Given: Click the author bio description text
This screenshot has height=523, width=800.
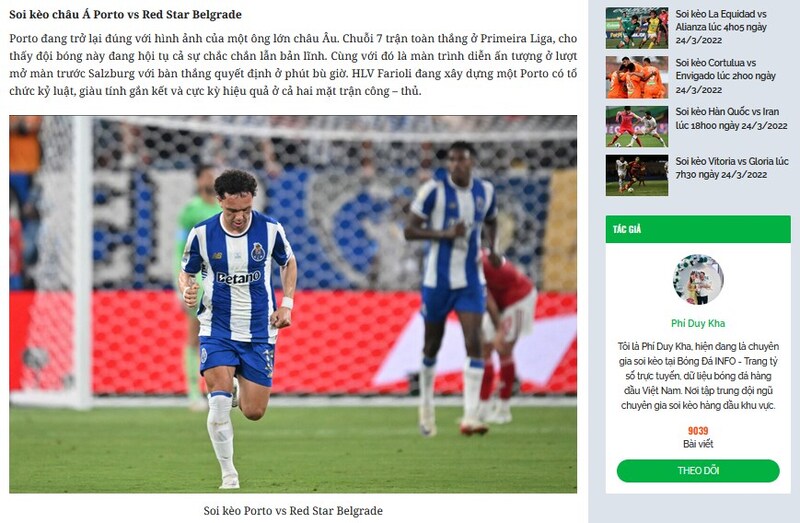Looking at the screenshot, I should pyautogui.click(x=698, y=376).
